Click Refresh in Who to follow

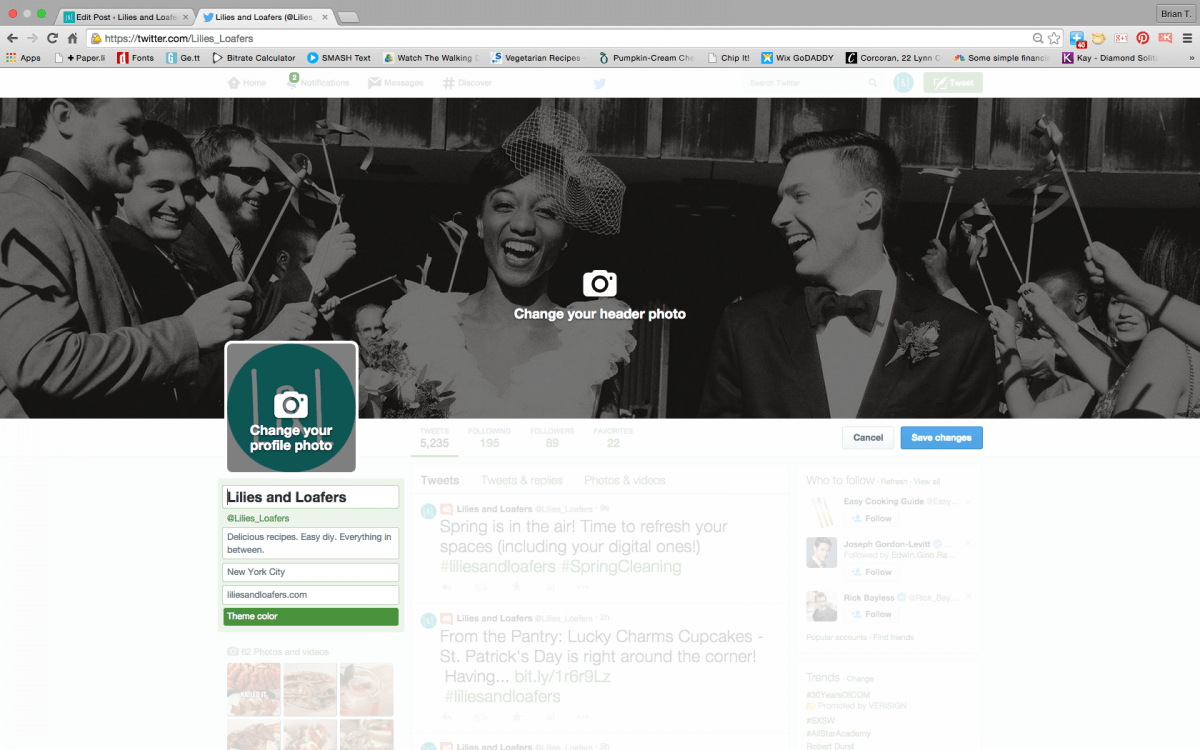coord(894,482)
